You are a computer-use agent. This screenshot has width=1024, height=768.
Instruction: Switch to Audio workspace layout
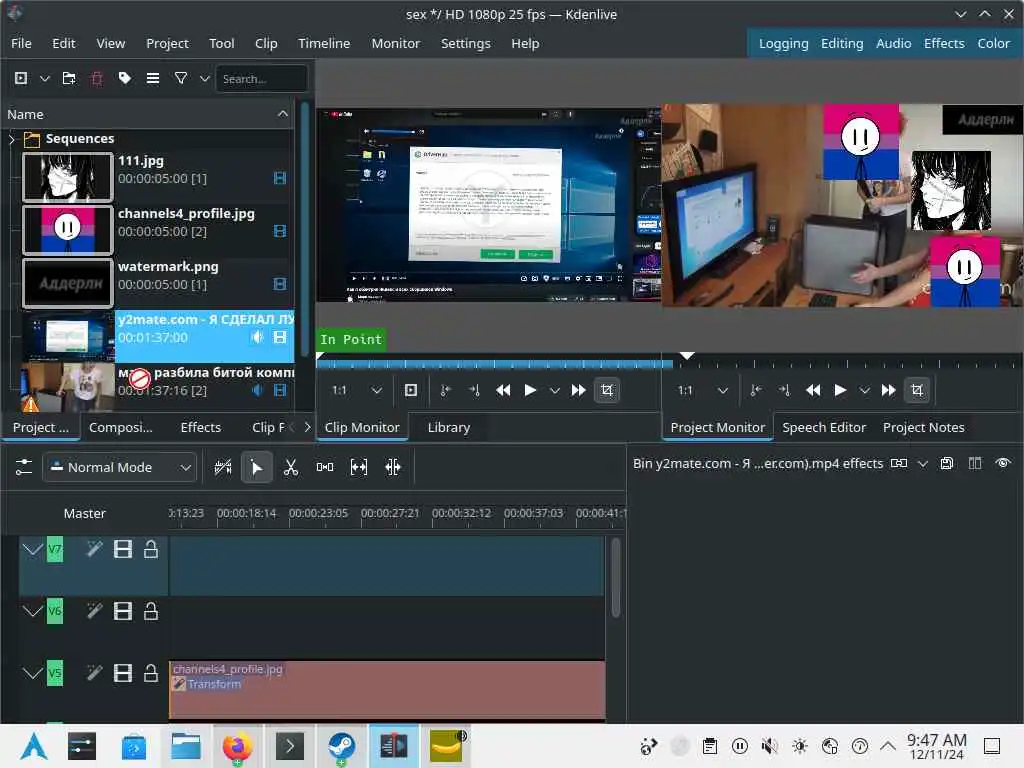coord(893,43)
